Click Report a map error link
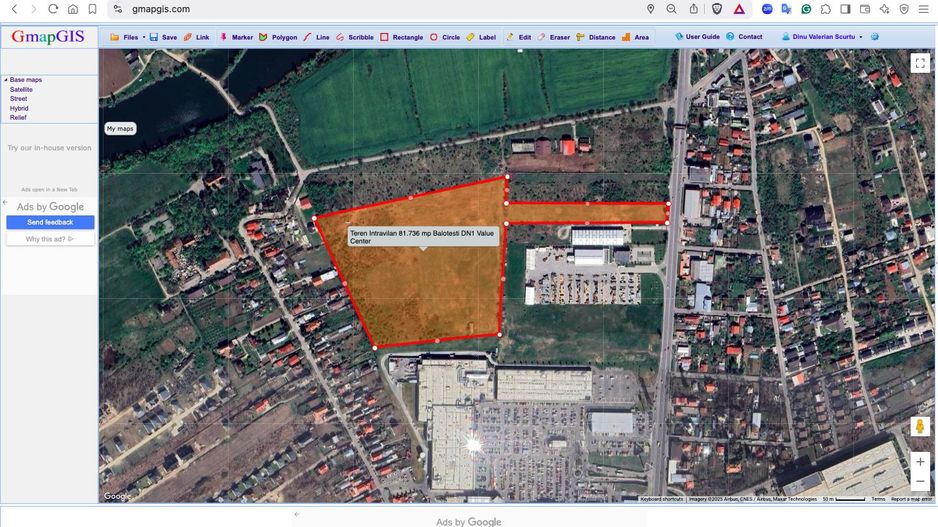Viewport: 938px width, 527px height. pos(911,499)
